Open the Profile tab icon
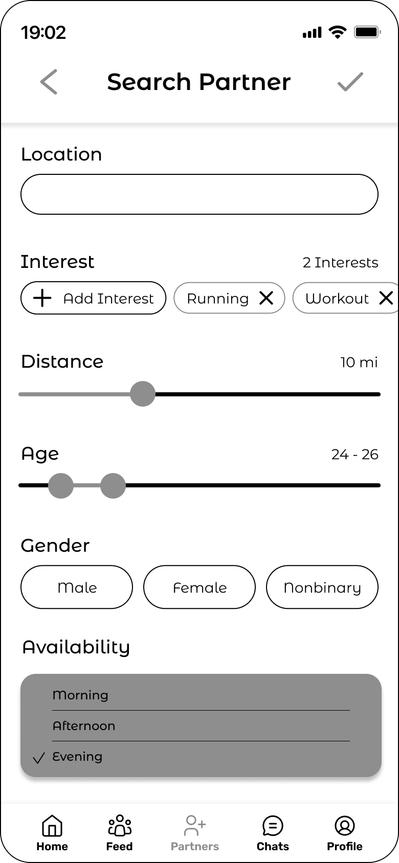 coord(345,826)
